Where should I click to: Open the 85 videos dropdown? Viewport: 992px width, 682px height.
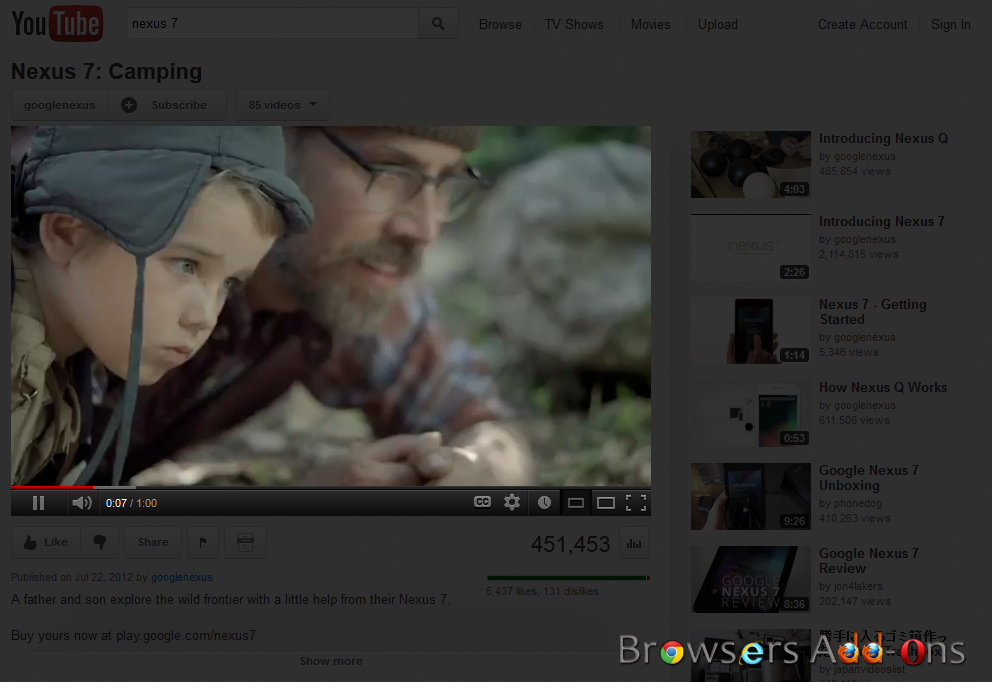[283, 105]
